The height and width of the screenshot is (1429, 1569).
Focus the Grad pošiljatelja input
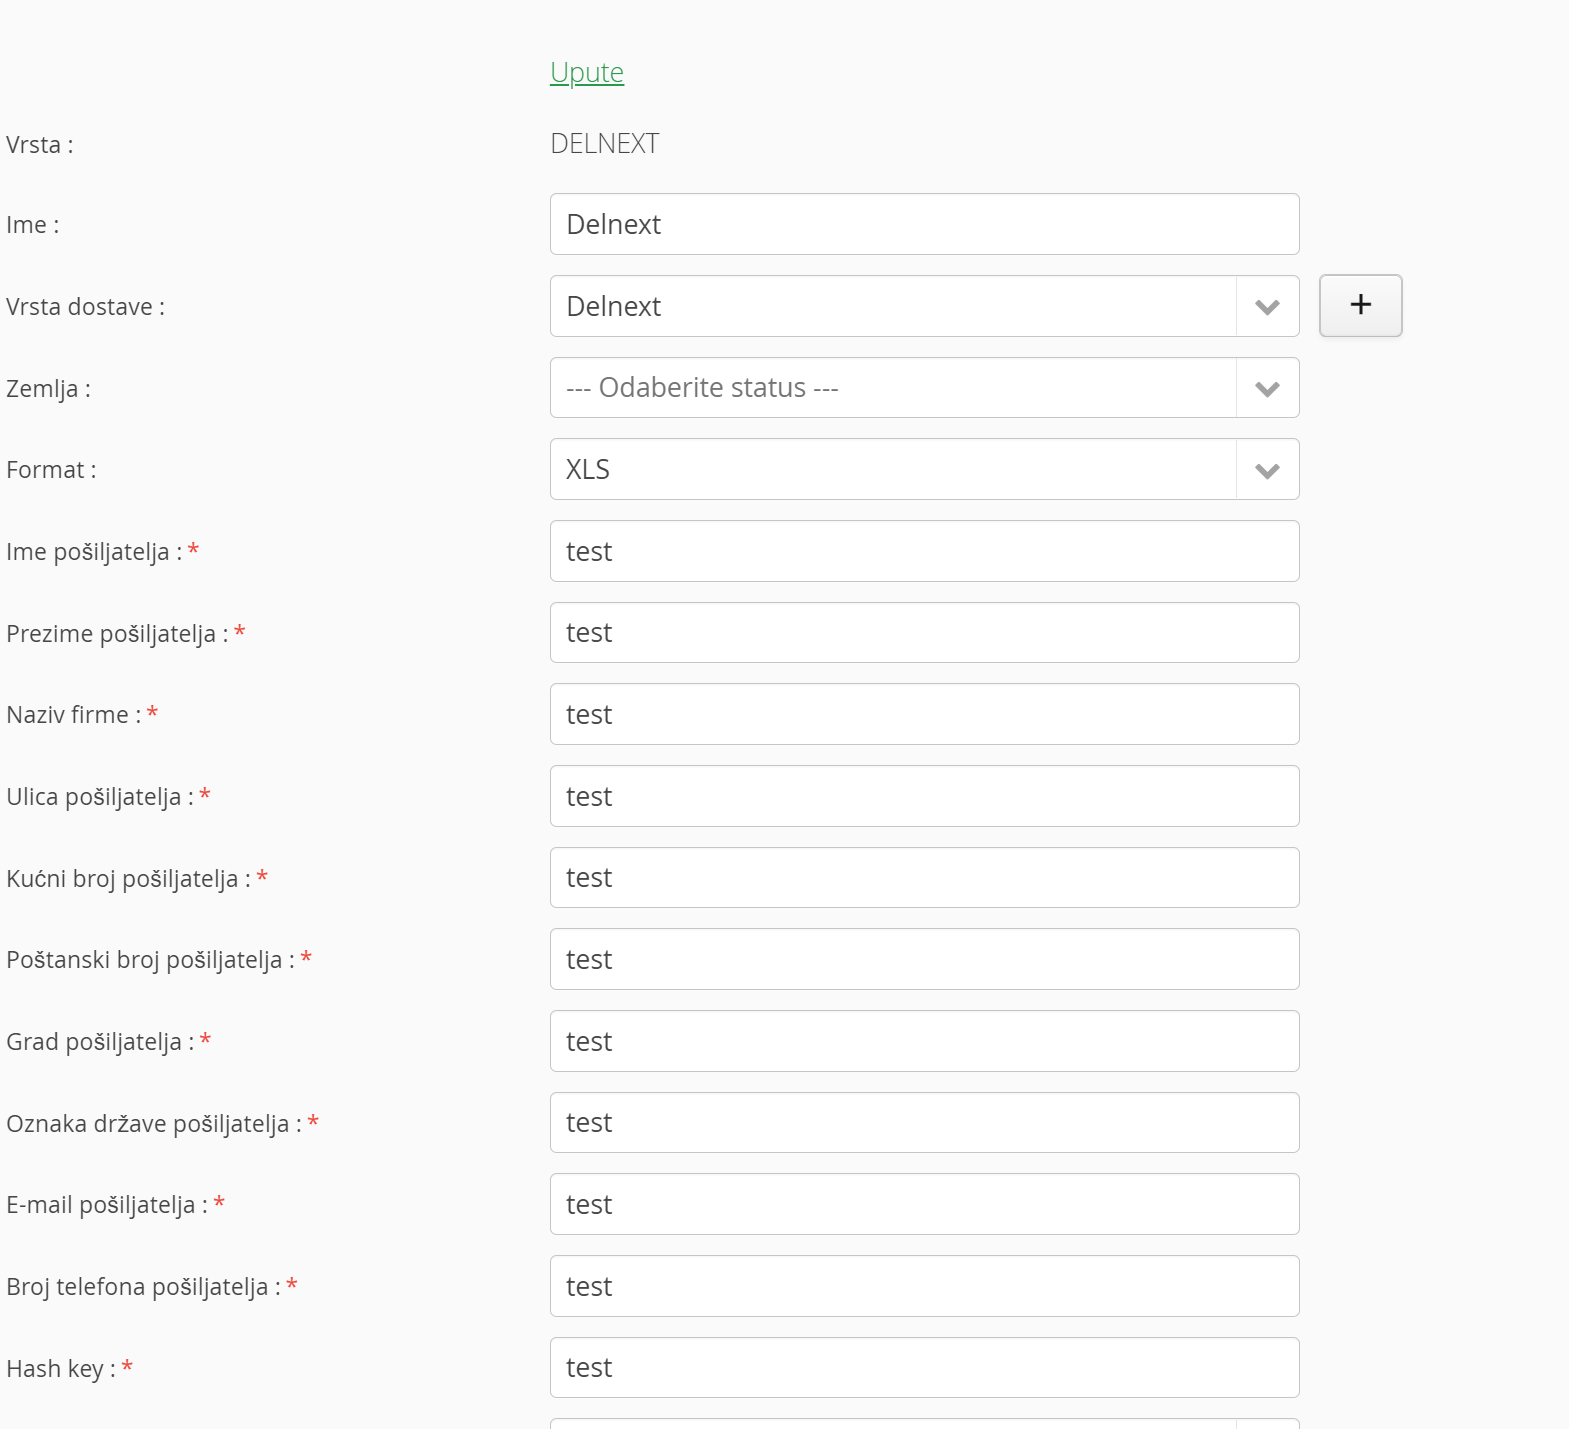[x=924, y=1041]
